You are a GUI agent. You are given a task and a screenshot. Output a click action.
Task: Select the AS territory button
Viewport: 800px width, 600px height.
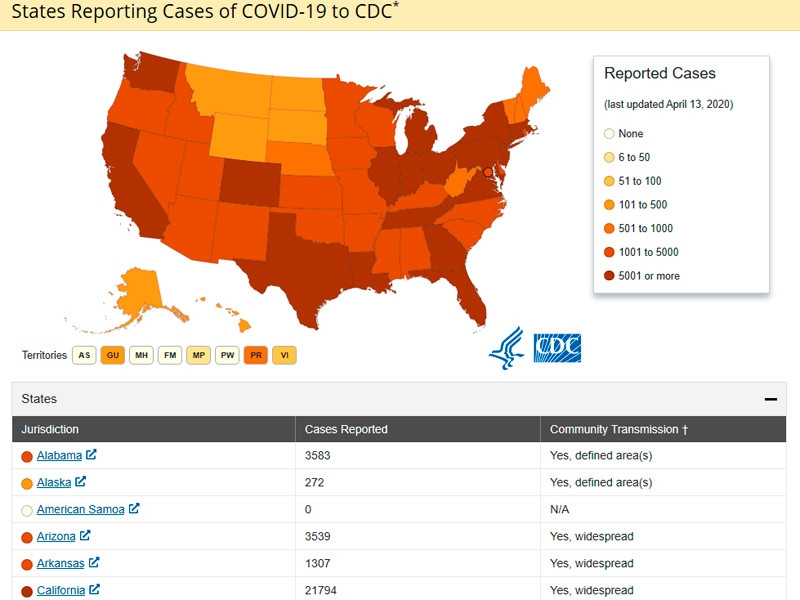pos(84,355)
